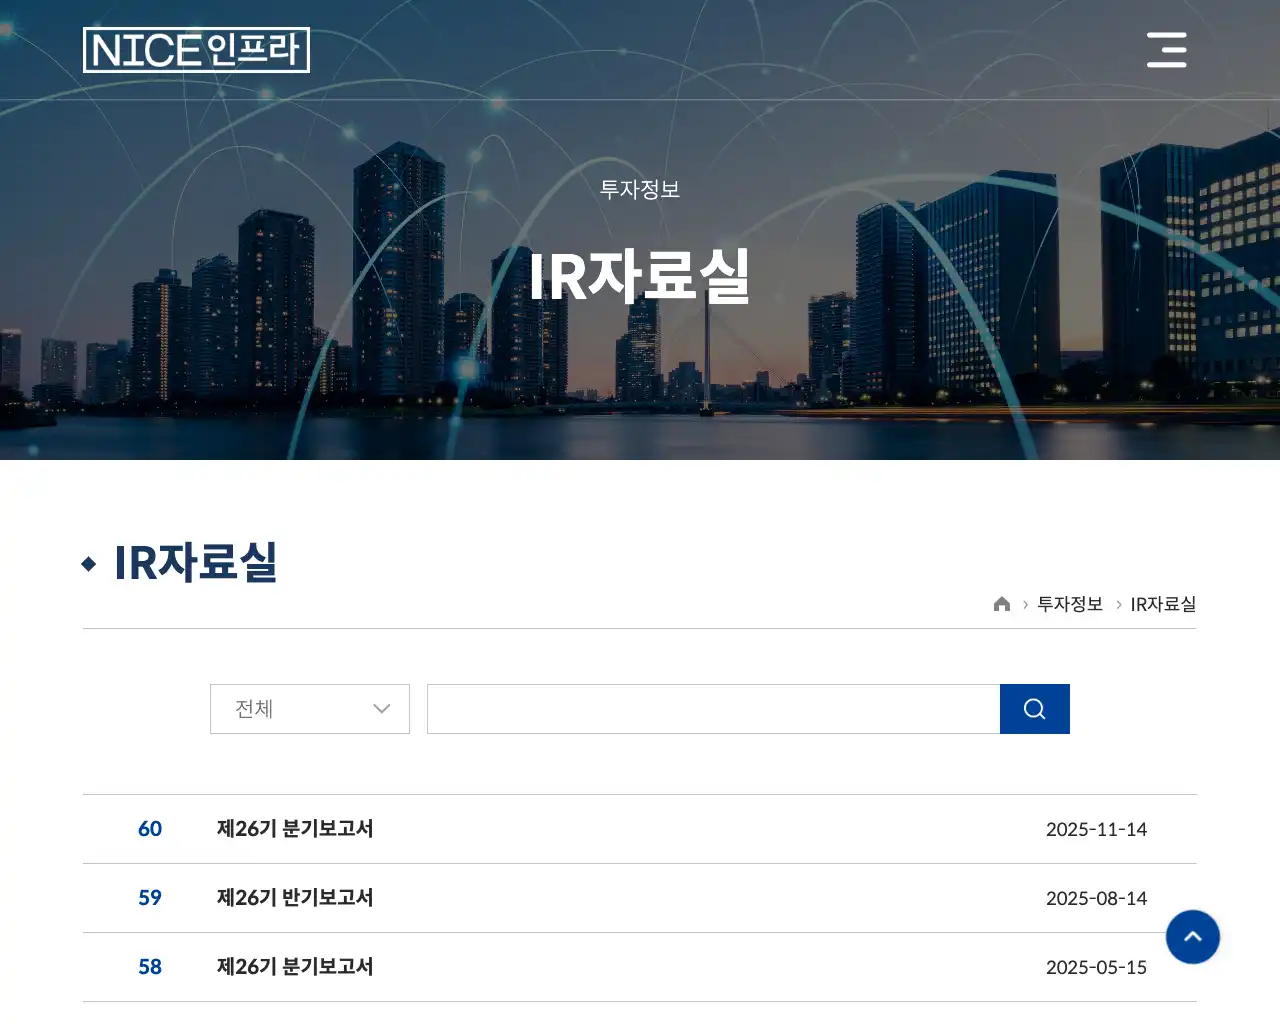Click inside the search keyword field
The height and width of the screenshot is (1024, 1280).
point(713,709)
